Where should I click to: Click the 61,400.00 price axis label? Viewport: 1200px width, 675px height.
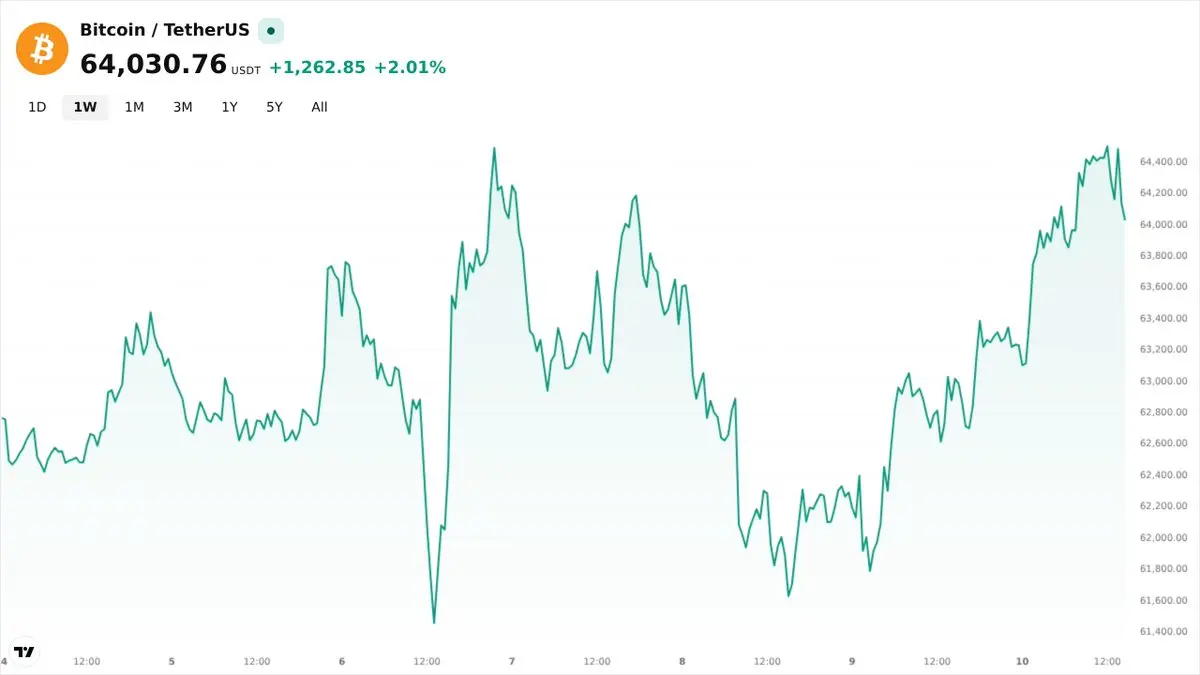pyautogui.click(x=1163, y=631)
